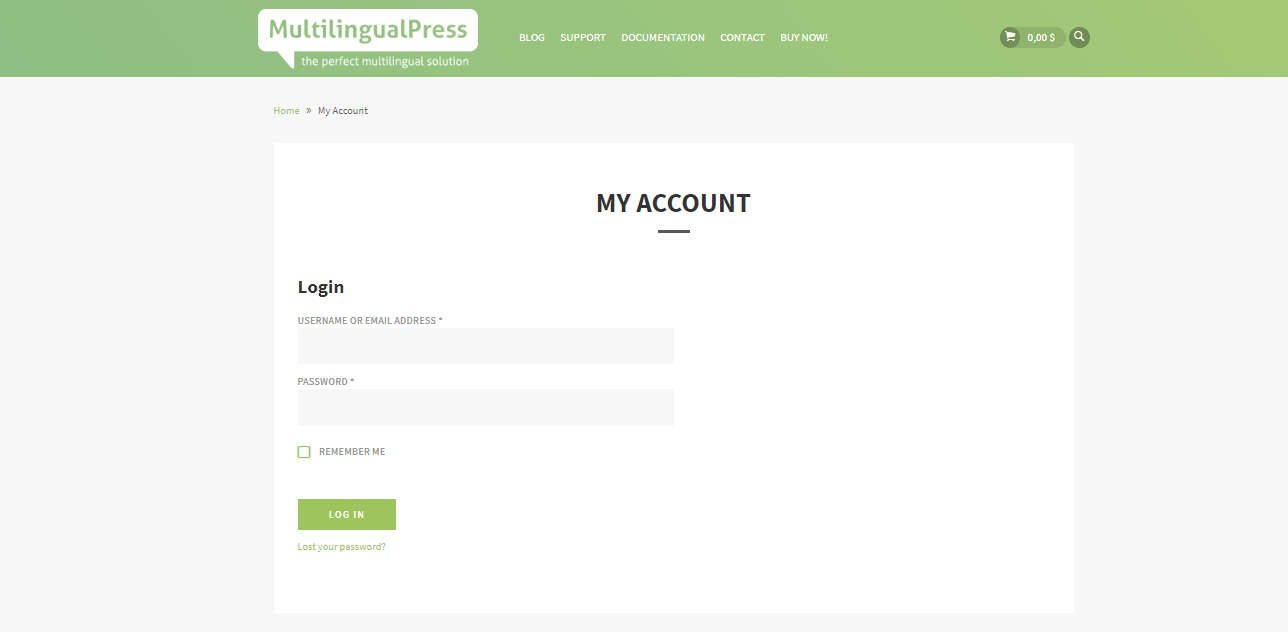Go to the Support page

click(583, 38)
